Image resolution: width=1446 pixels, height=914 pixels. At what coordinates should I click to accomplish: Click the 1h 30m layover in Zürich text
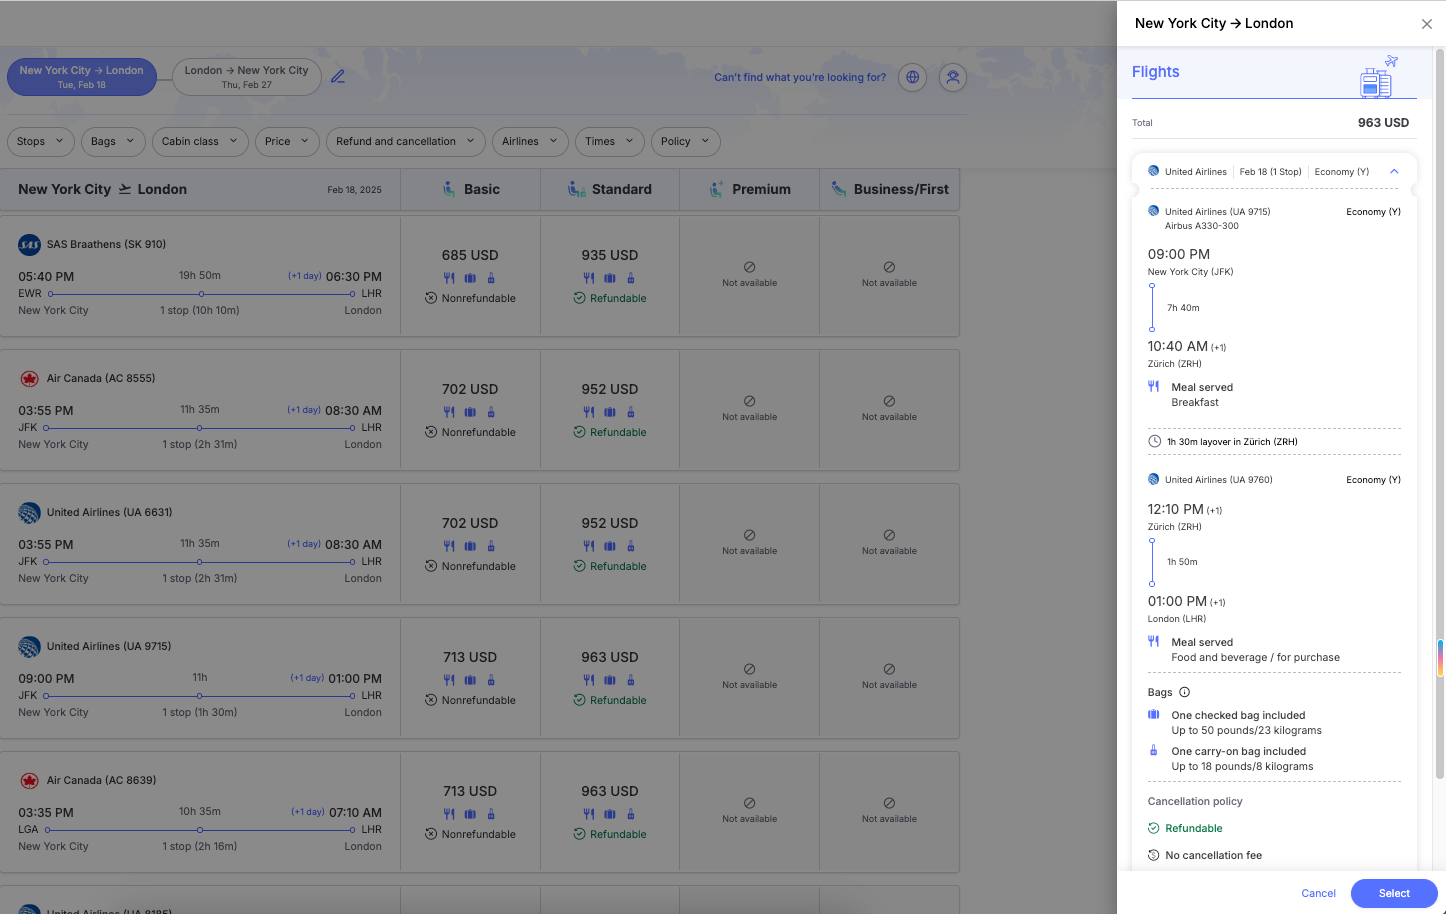1232,441
